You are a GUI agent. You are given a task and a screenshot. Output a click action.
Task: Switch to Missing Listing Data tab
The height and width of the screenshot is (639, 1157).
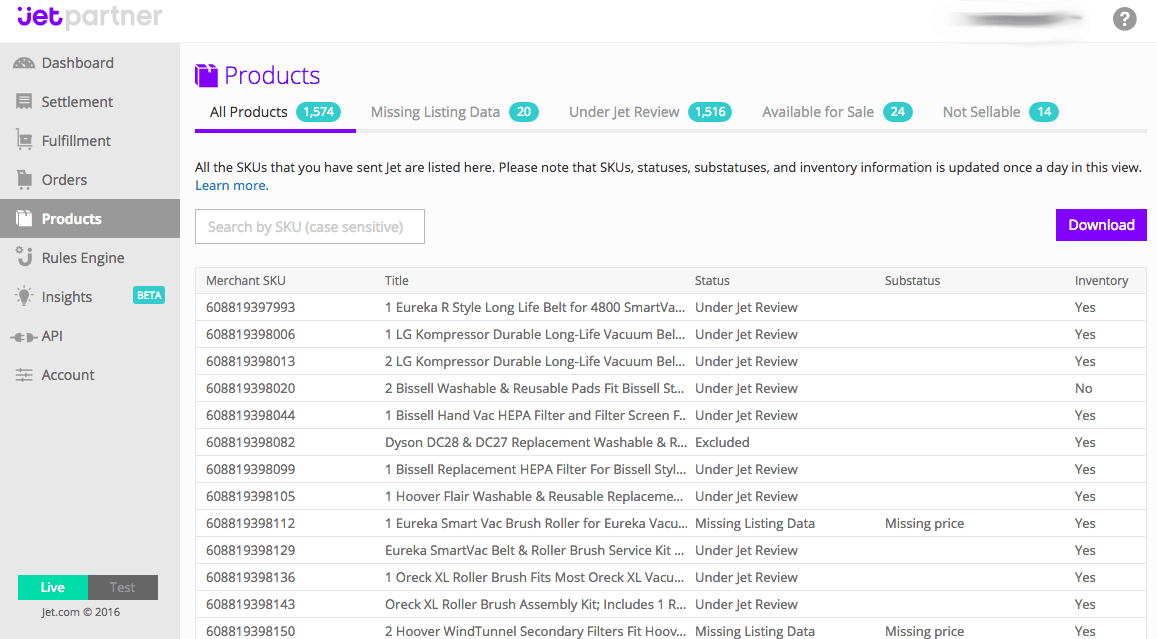click(x=455, y=112)
